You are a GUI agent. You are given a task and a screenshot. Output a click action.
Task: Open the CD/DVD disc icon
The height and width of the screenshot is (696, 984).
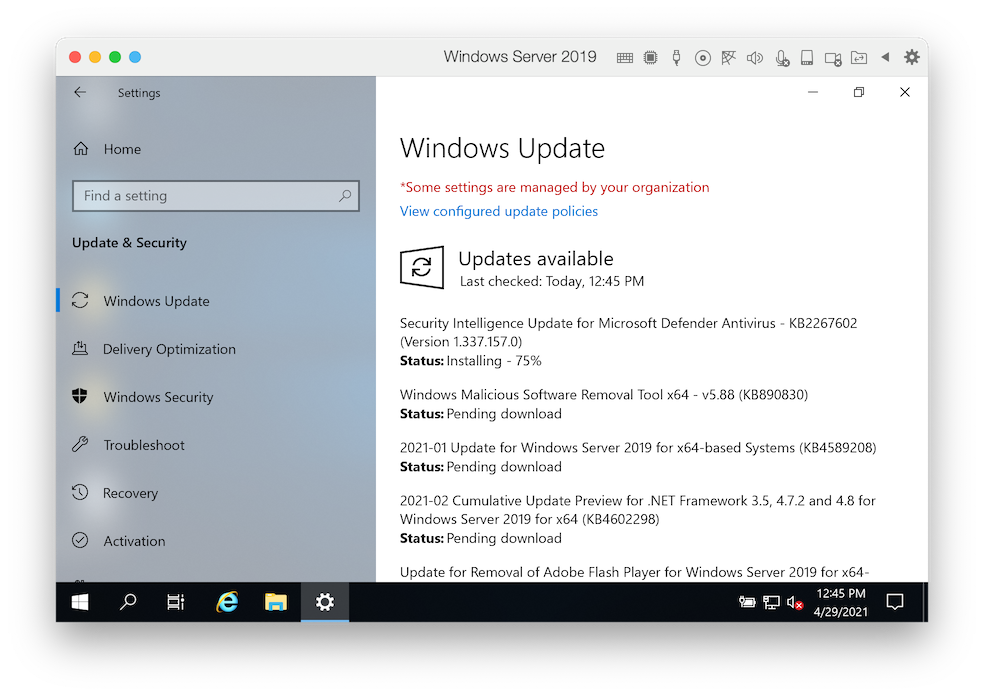pyautogui.click(x=703, y=58)
